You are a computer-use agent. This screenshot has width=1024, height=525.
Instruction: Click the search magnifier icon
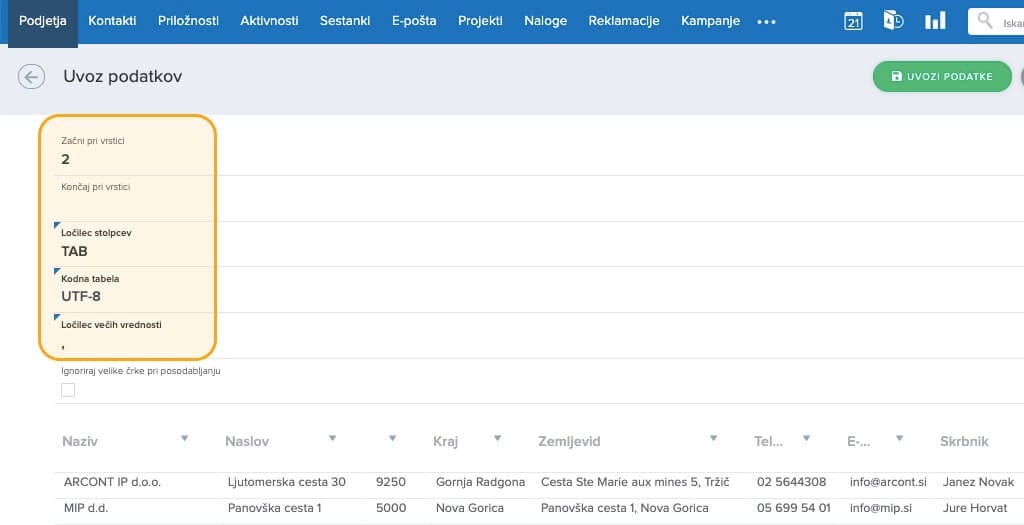(985, 20)
